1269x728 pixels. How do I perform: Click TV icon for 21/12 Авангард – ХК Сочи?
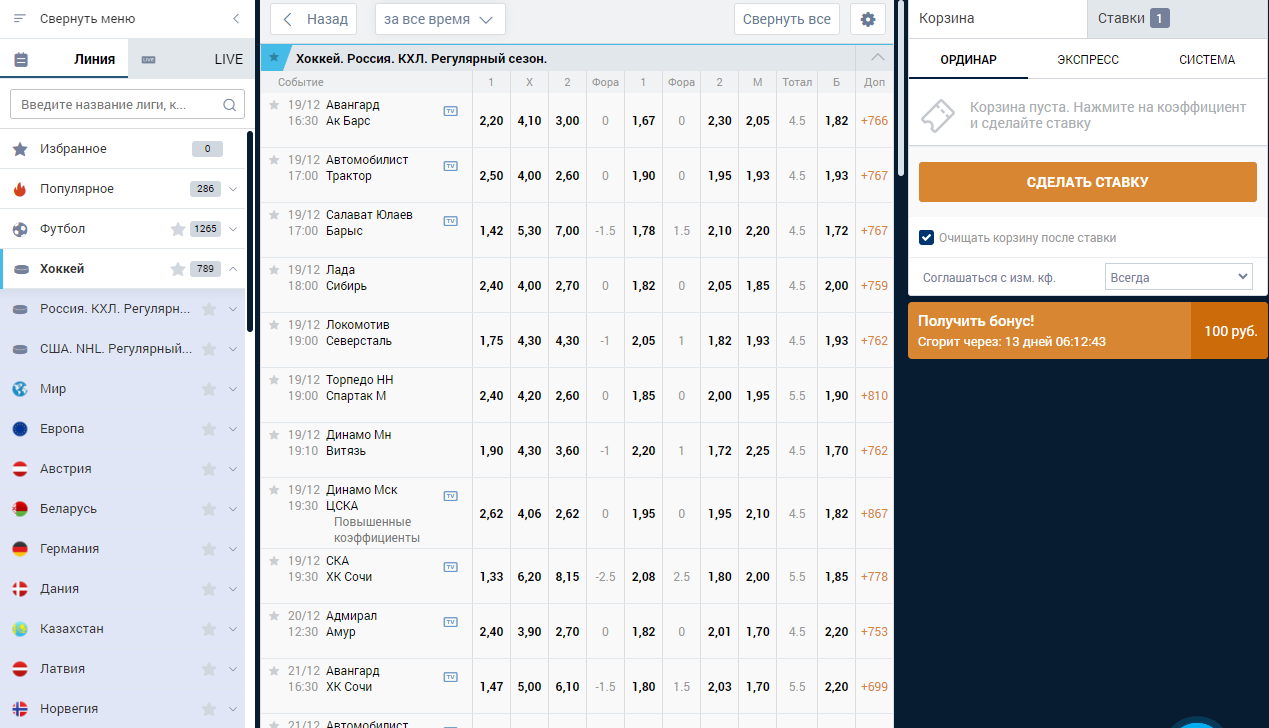coord(450,677)
